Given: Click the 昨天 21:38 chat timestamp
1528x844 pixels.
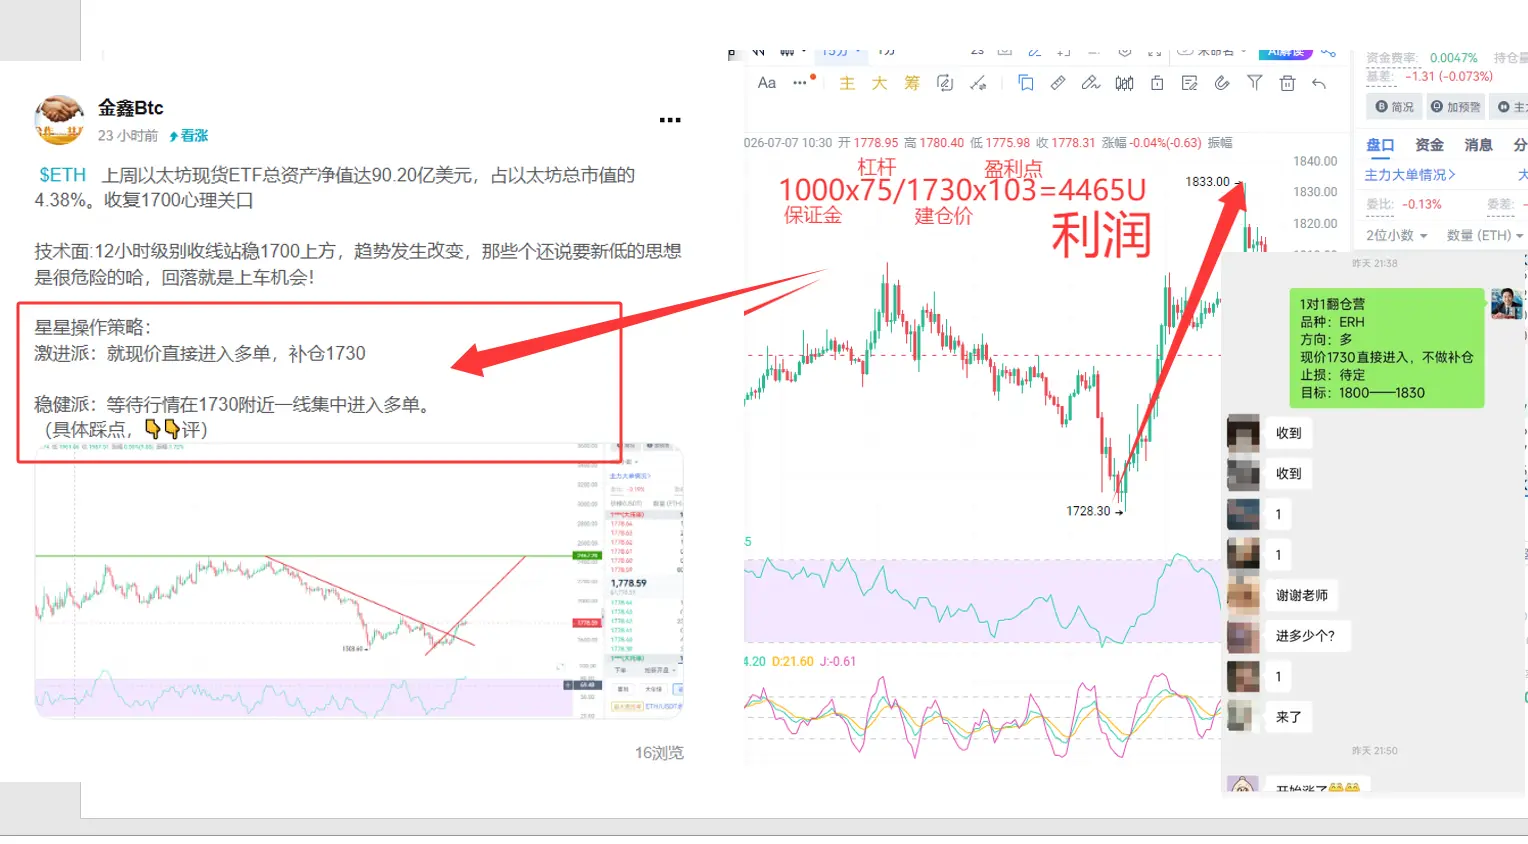Looking at the screenshot, I should click(x=1375, y=264).
